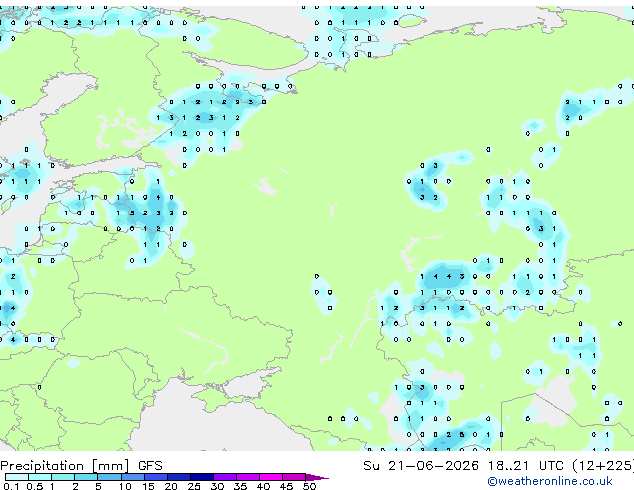
Task: Pick the 5–10 mm legend swatch
Action: coord(110,477)
